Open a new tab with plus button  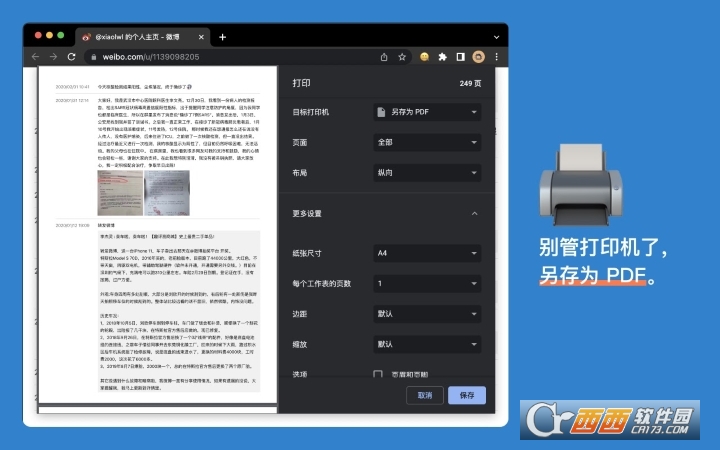point(222,37)
